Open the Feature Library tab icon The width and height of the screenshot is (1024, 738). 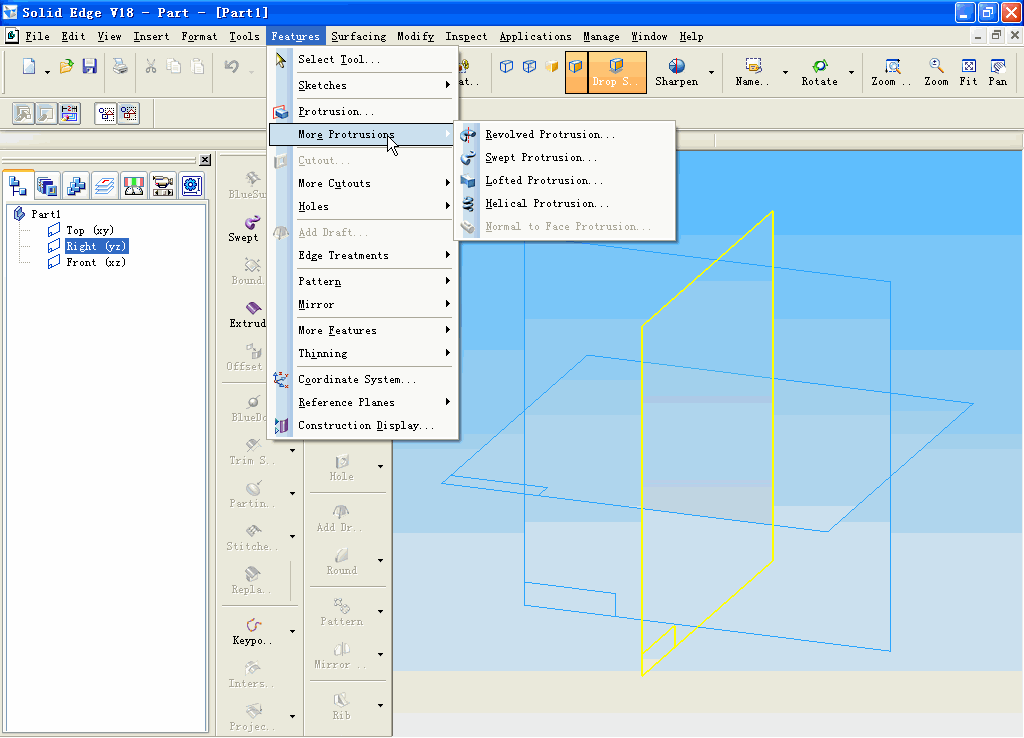coord(47,185)
